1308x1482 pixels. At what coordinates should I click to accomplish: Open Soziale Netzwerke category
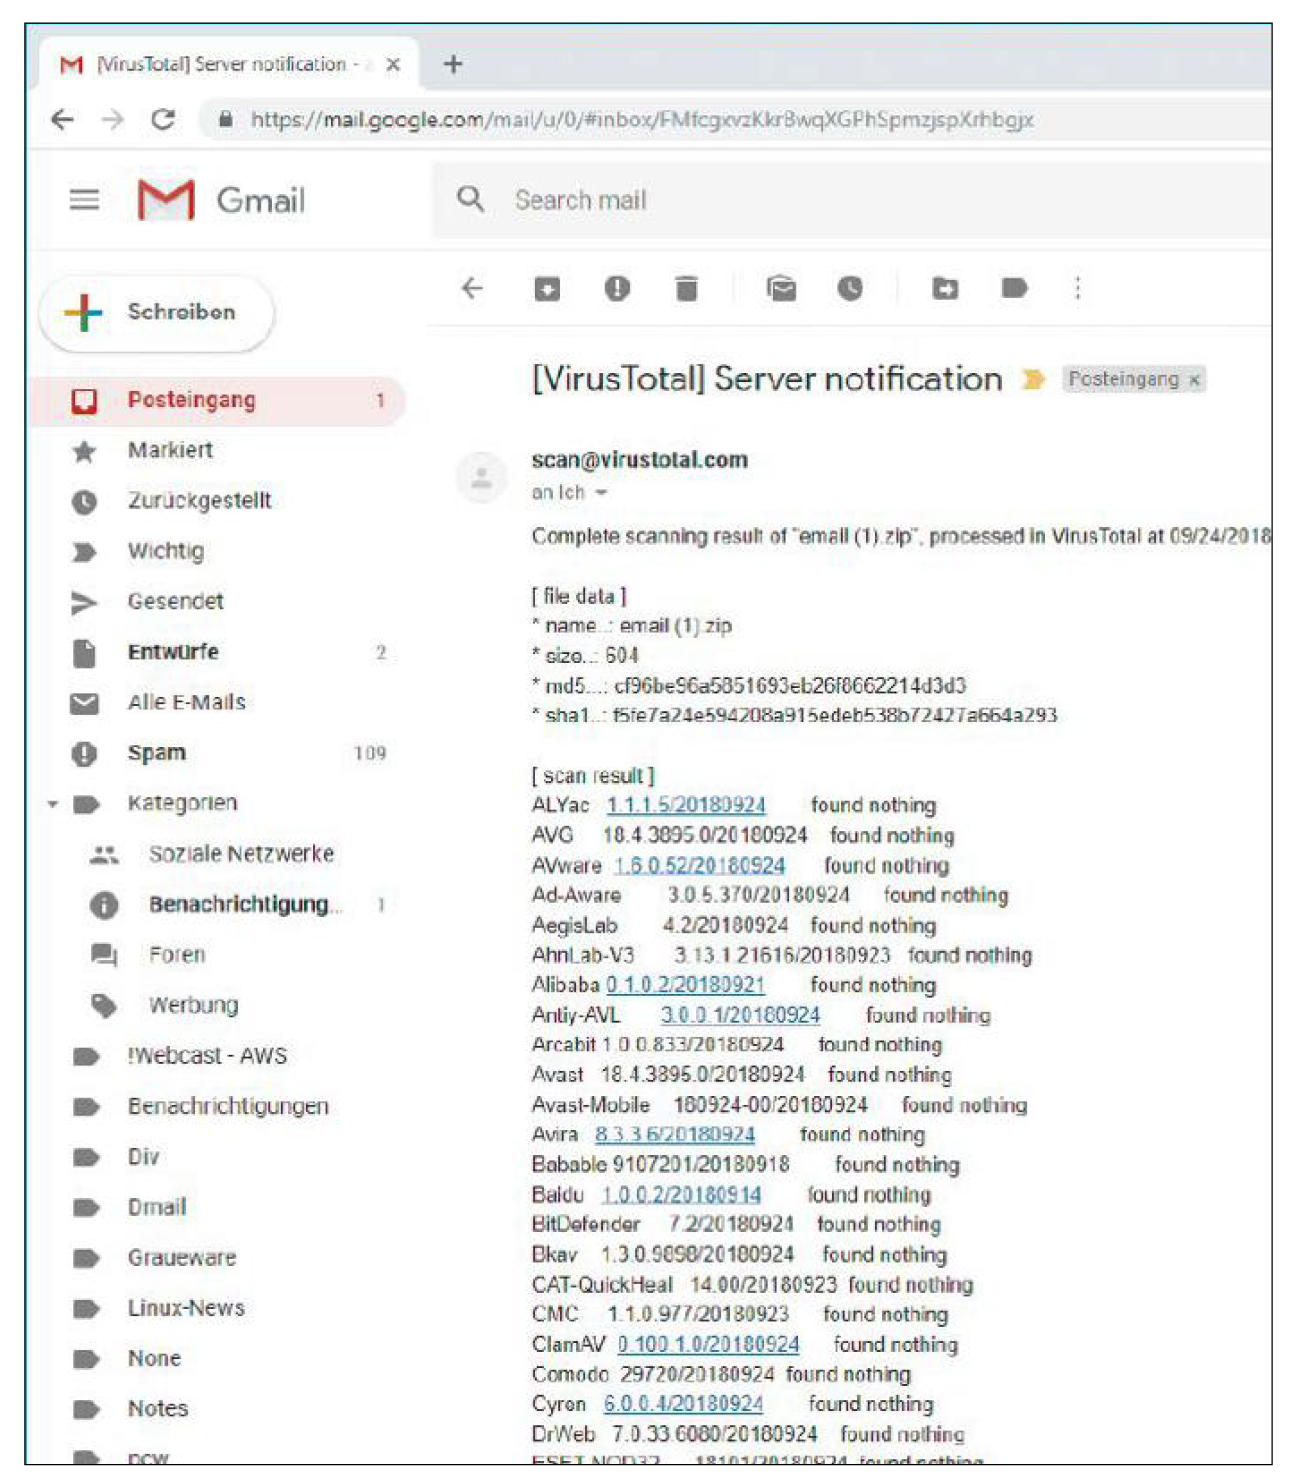point(217,854)
